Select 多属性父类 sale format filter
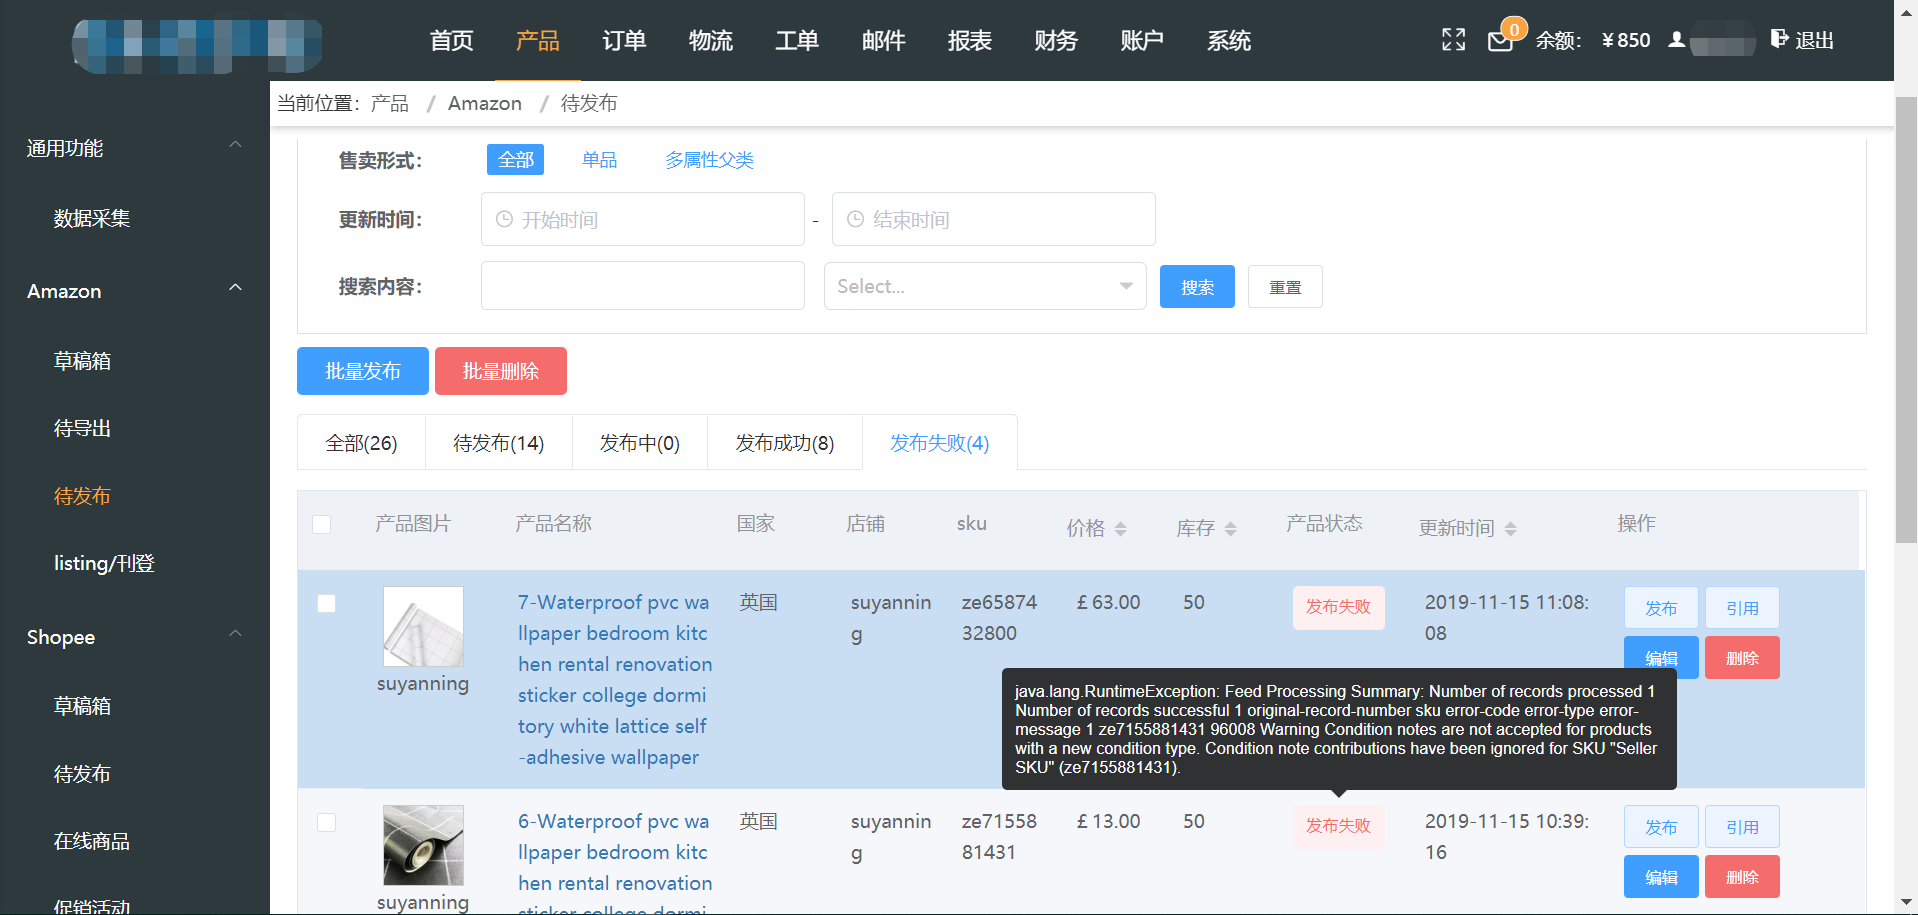 point(709,160)
